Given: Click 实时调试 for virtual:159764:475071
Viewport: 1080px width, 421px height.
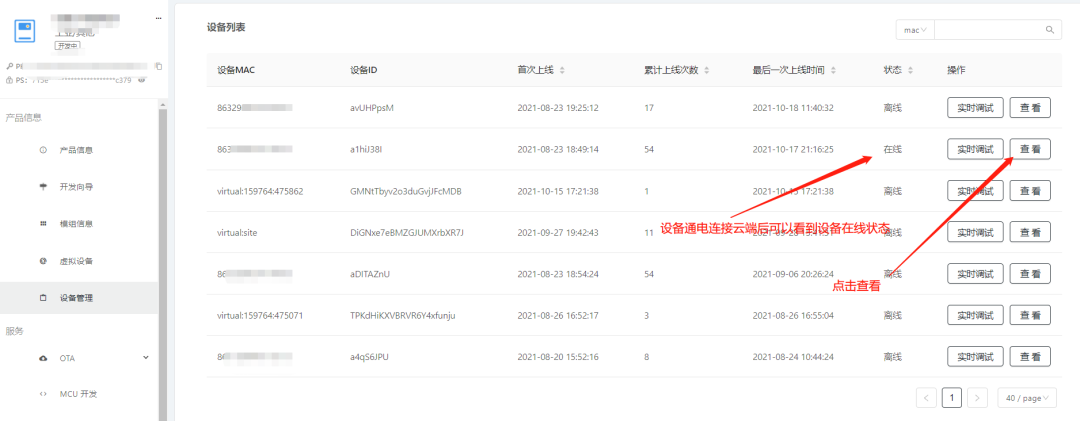Looking at the screenshot, I should [975, 315].
